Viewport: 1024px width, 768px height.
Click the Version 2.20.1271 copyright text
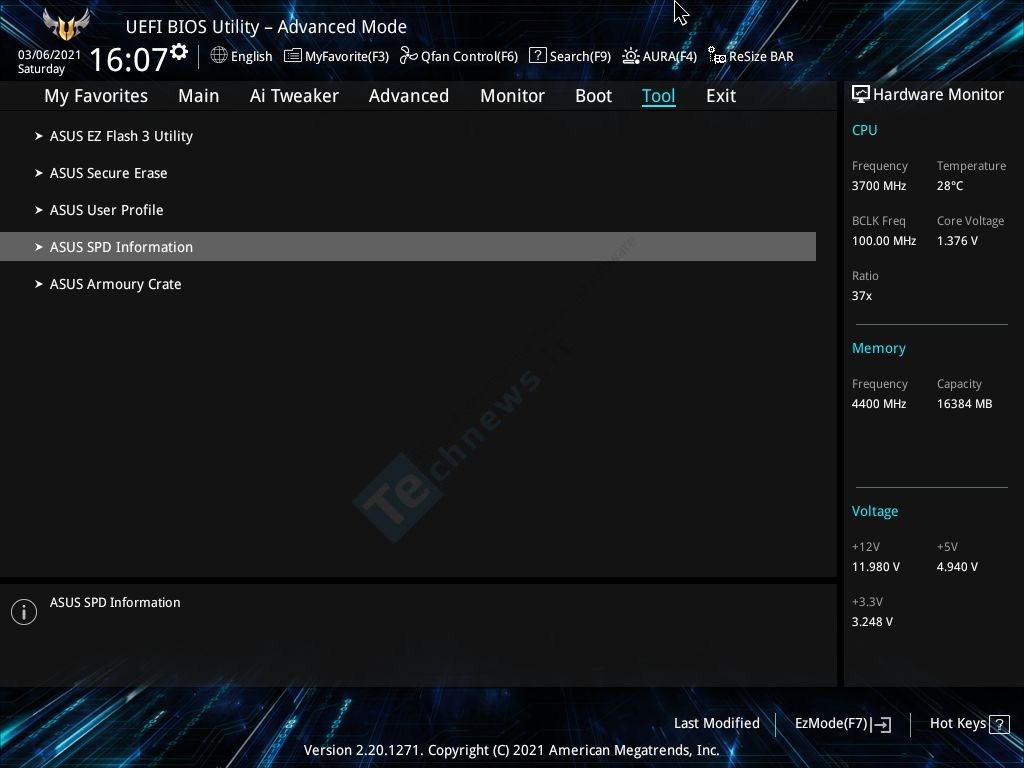pos(511,750)
